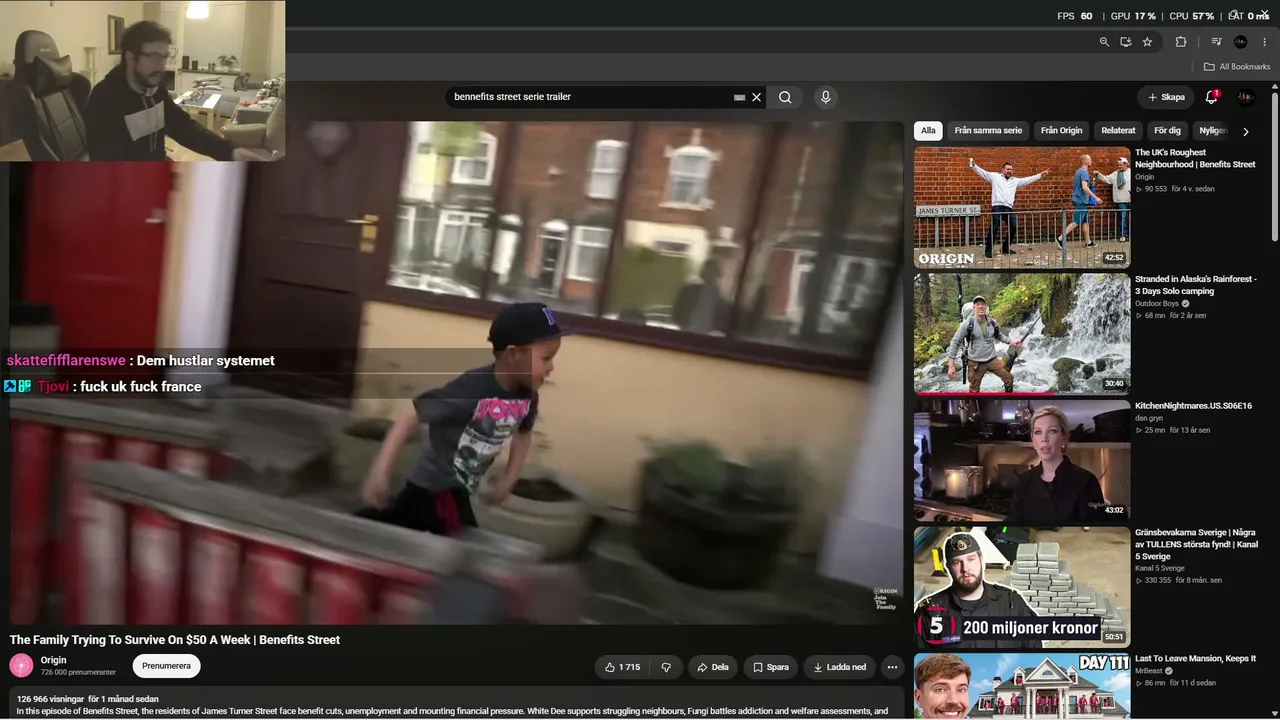
Task: Click the page vertical scrollbar
Action: 1275,167
